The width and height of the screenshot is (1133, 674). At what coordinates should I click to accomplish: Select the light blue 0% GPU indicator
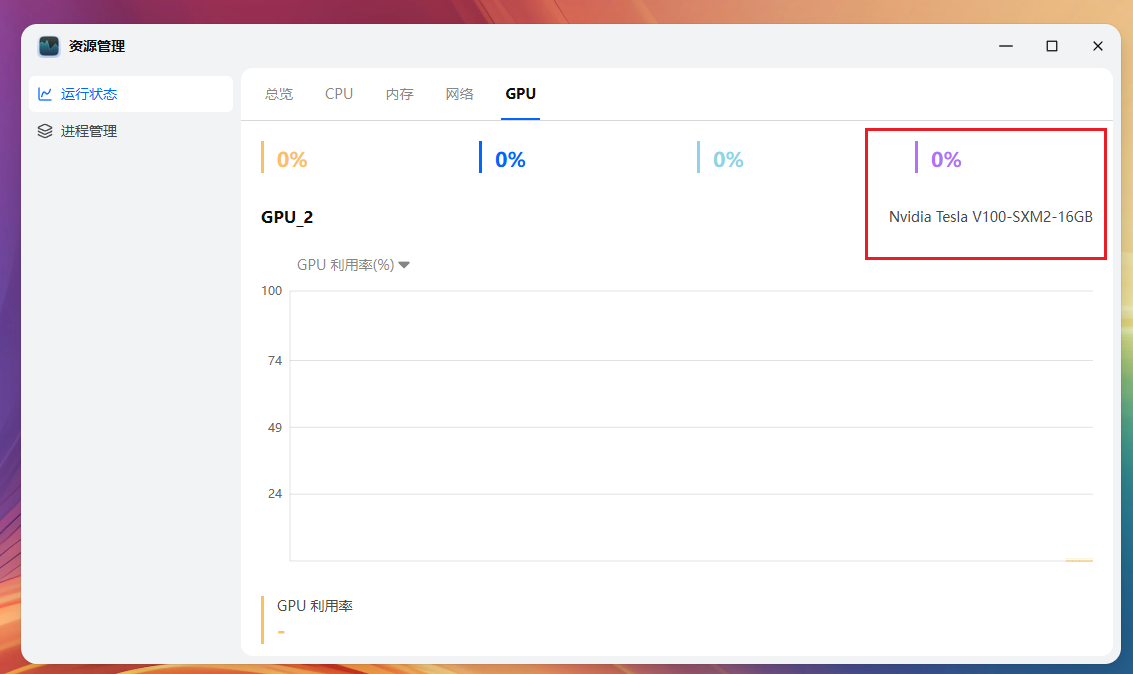point(728,159)
